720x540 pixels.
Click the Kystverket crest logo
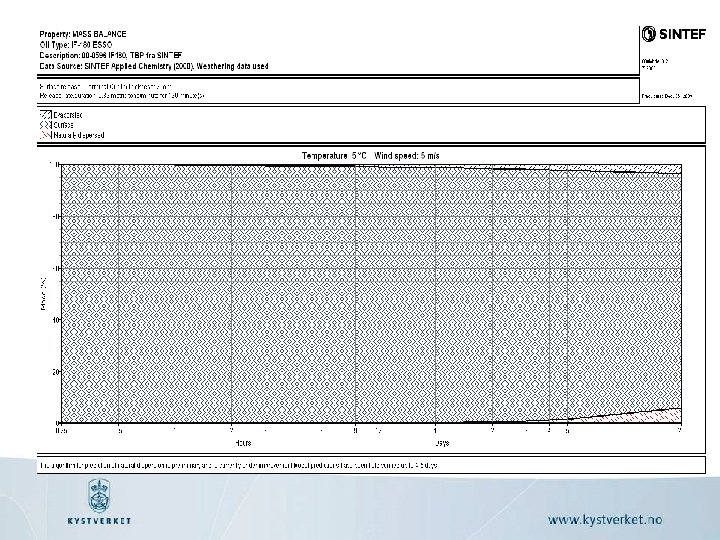(x=98, y=495)
